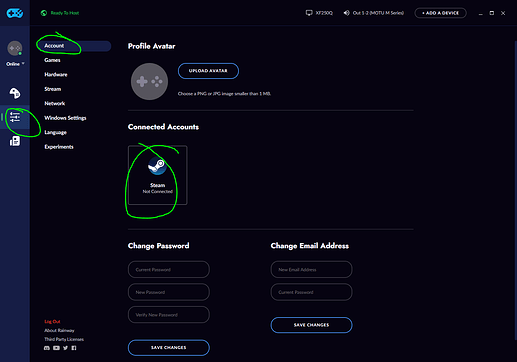The width and height of the screenshot is (517, 362).
Task: Open the Facebook social icon
Action: [74, 348]
